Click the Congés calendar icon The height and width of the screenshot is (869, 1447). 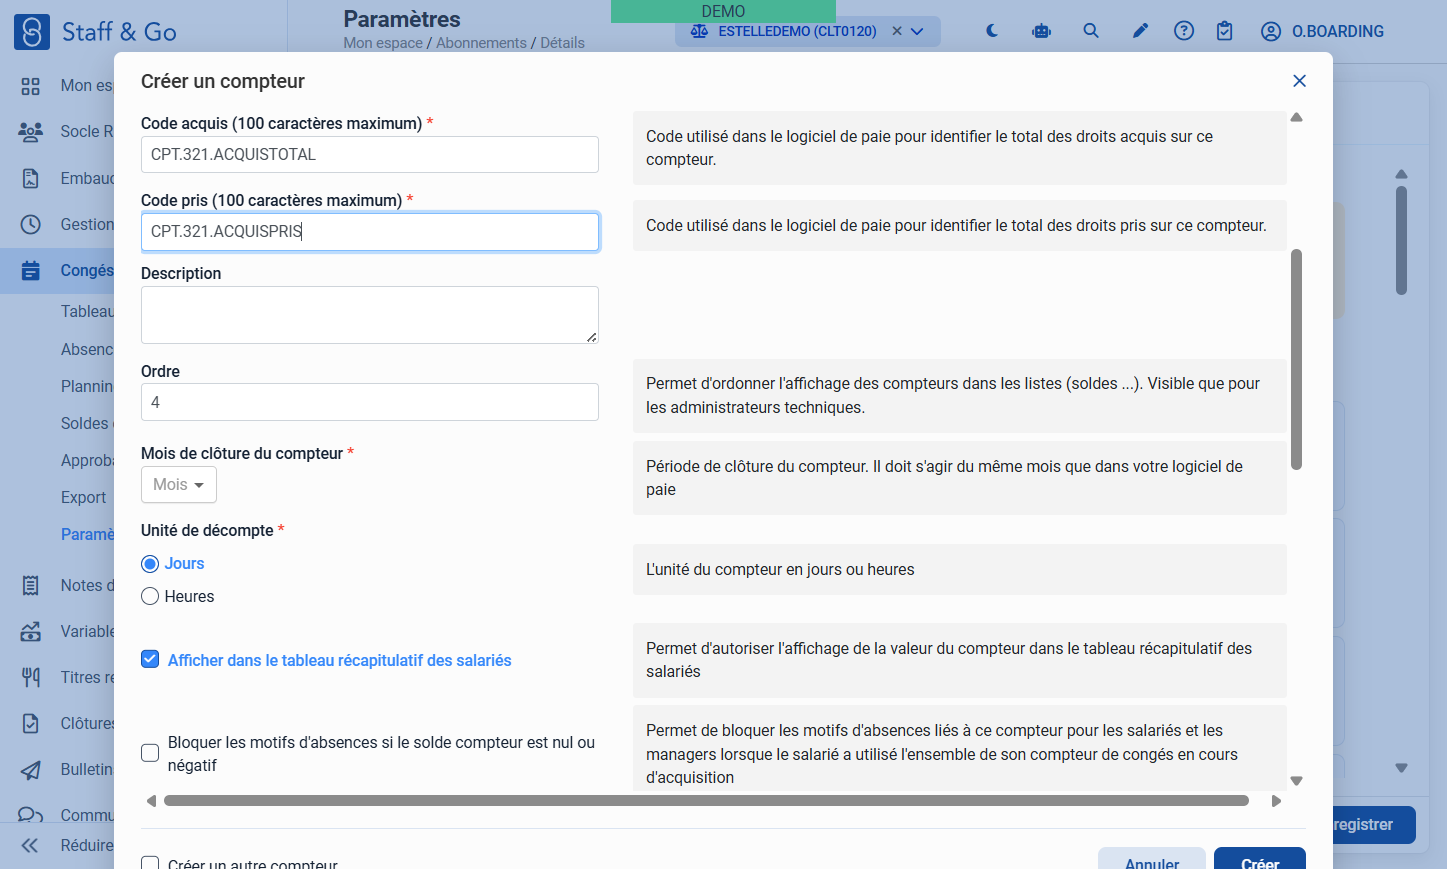(31, 270)
